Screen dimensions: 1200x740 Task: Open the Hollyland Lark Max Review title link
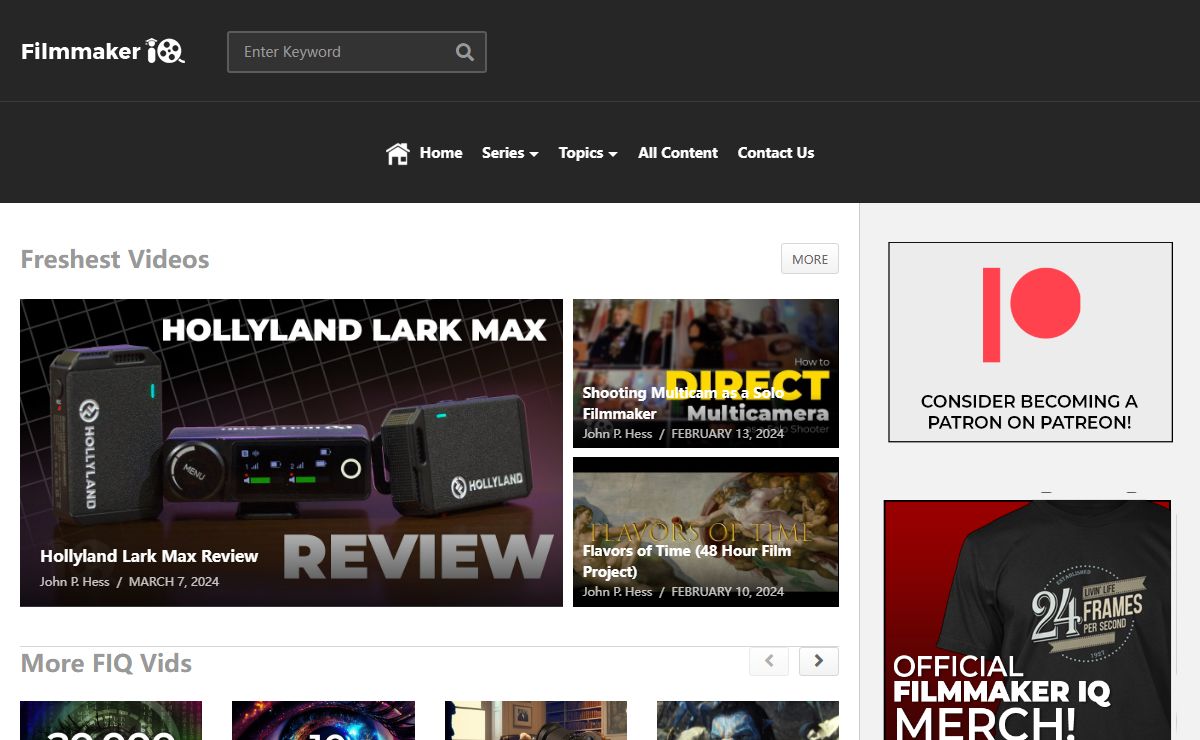(x=149, y=556)
